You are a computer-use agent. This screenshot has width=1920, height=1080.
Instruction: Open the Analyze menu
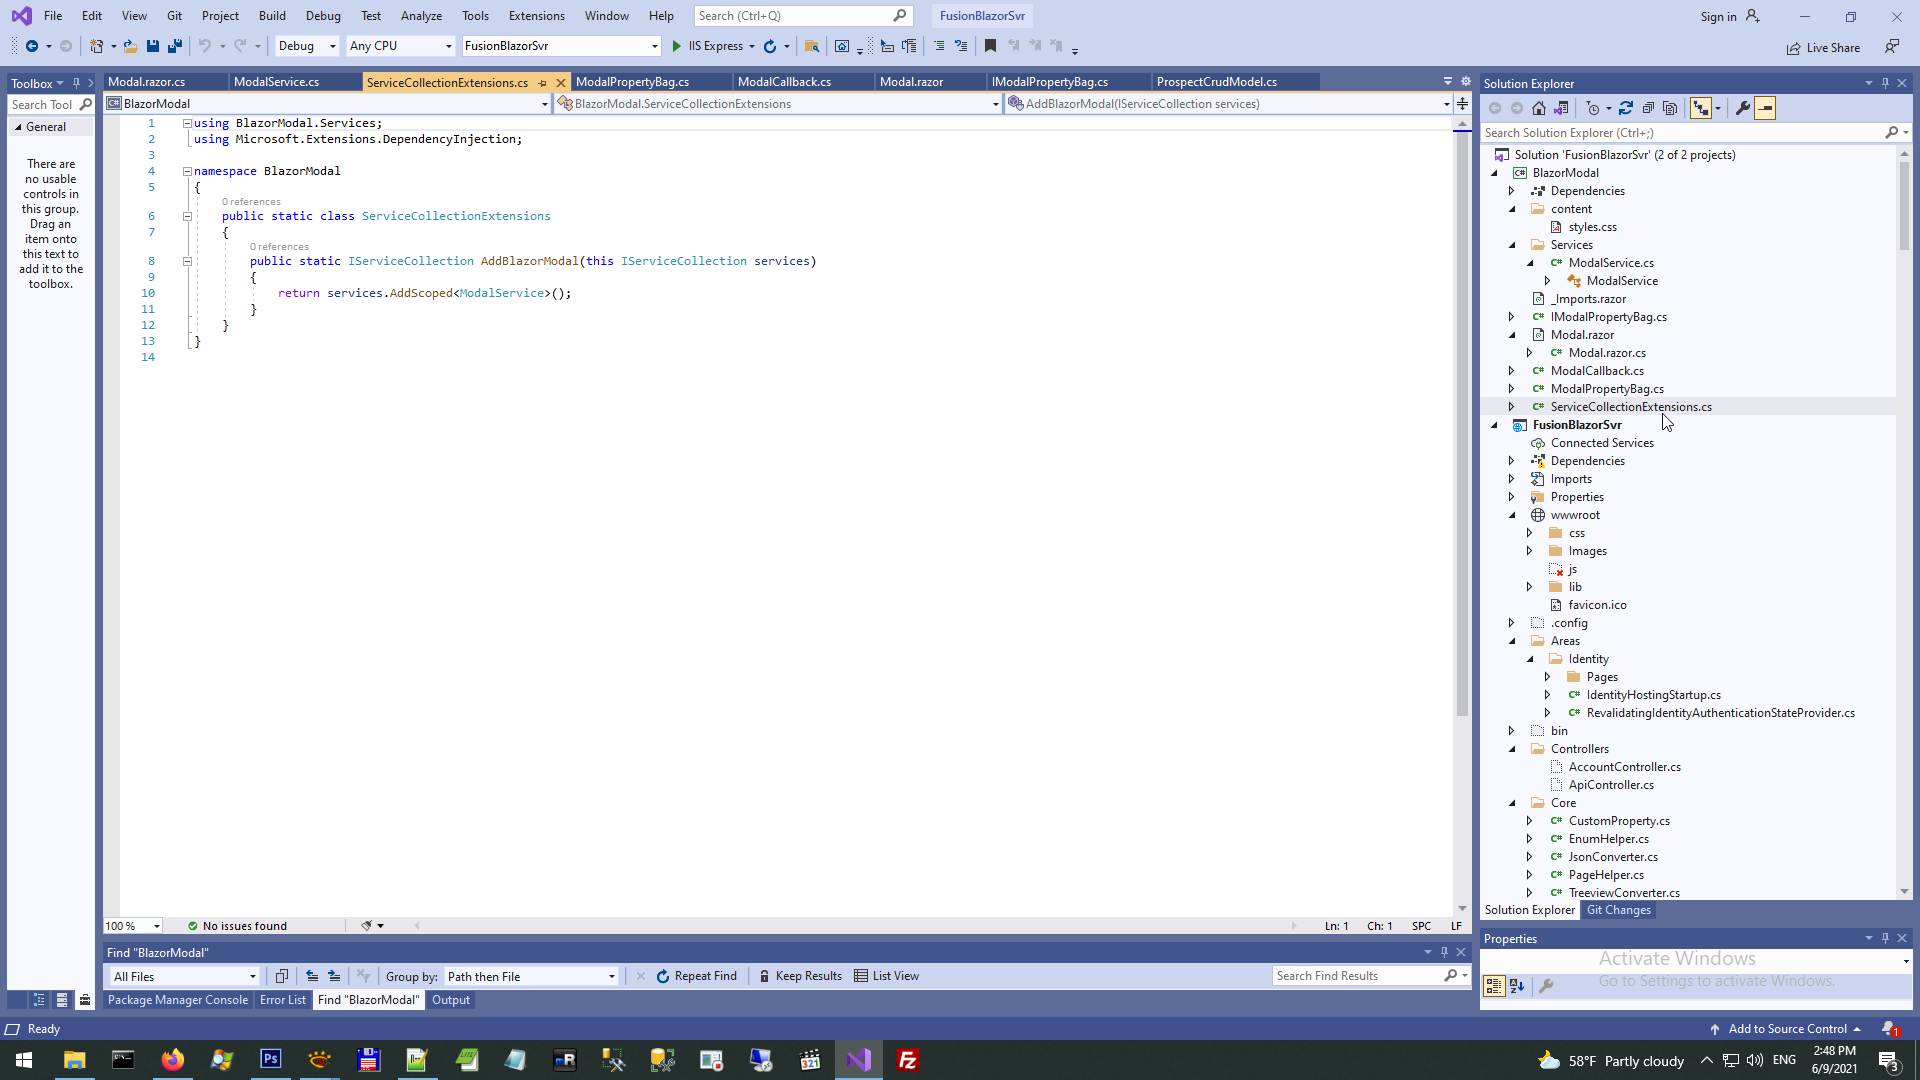421,16
